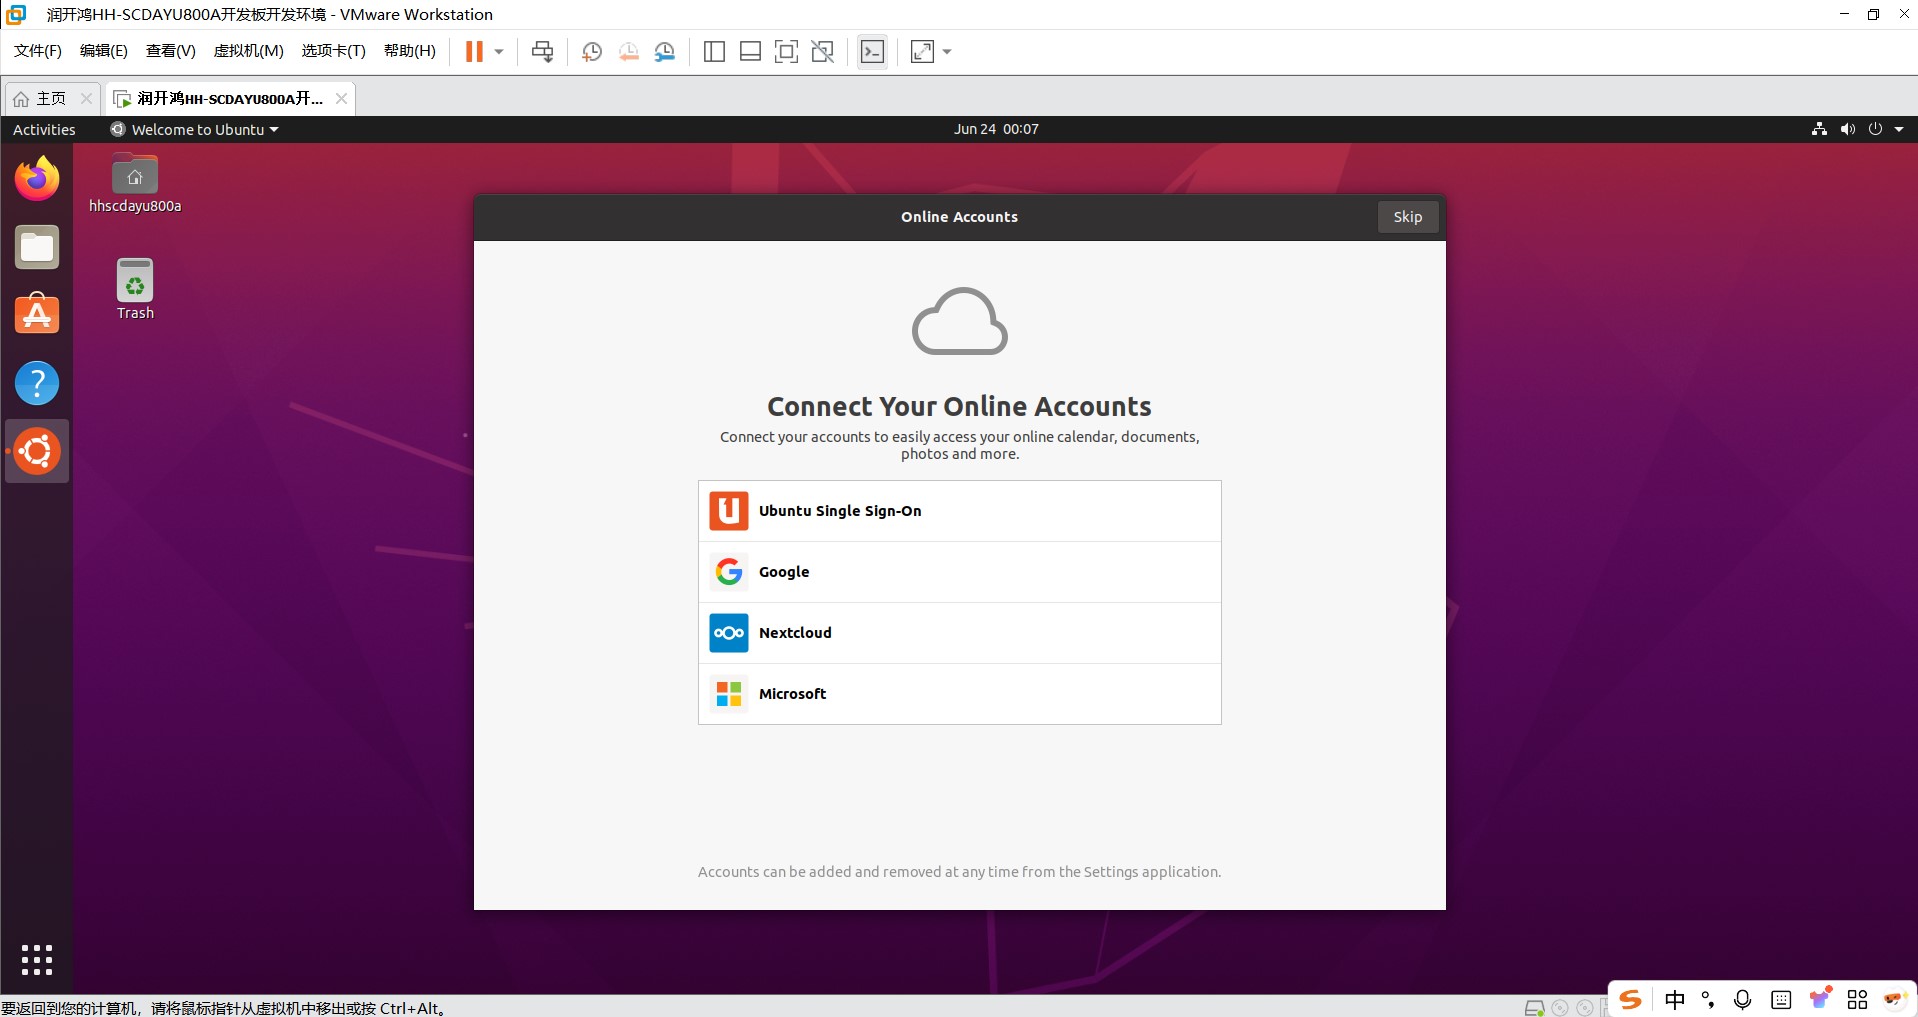Open the 选项卡(T) menu
This screenshot has height=1017, width=1918.
click(334, 51)
